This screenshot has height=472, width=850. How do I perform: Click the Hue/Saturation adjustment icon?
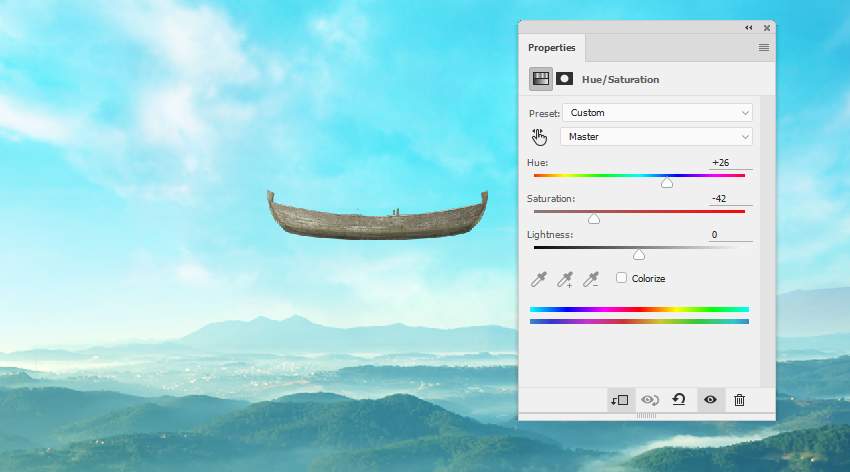(540, 79)
